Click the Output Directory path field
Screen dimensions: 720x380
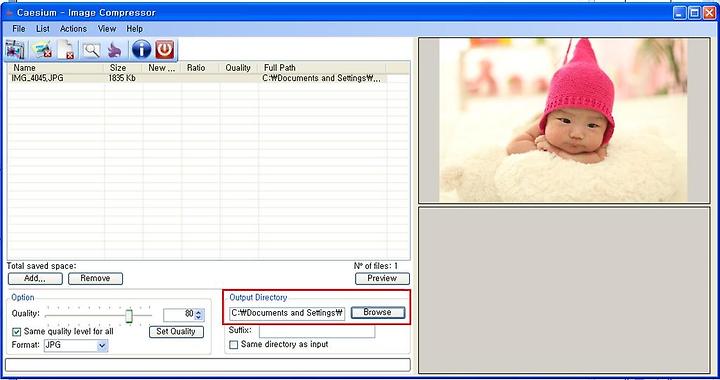tap(287, 313)
